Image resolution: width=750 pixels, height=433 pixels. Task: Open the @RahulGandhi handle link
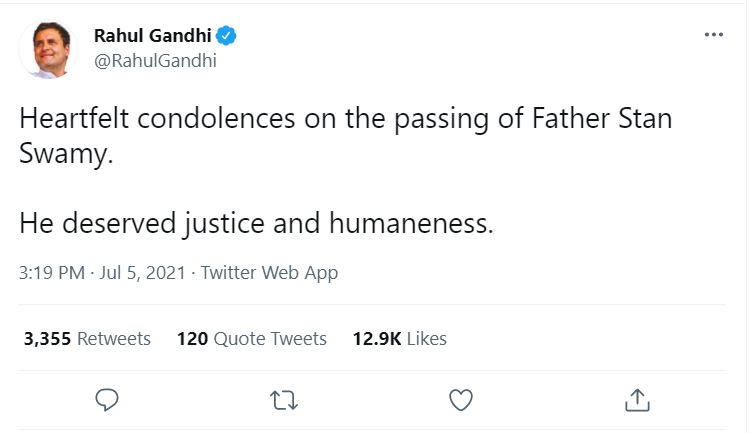[154, 60]
